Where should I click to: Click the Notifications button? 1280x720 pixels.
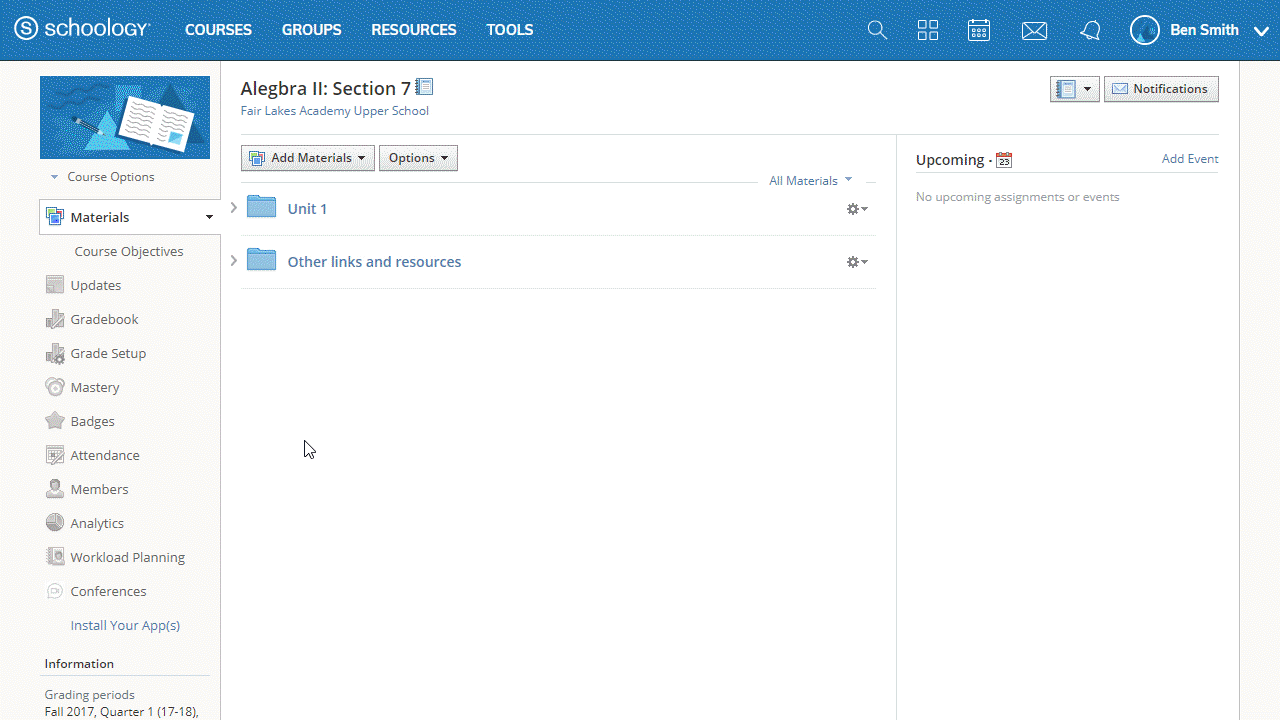(x=1161, y=89)
